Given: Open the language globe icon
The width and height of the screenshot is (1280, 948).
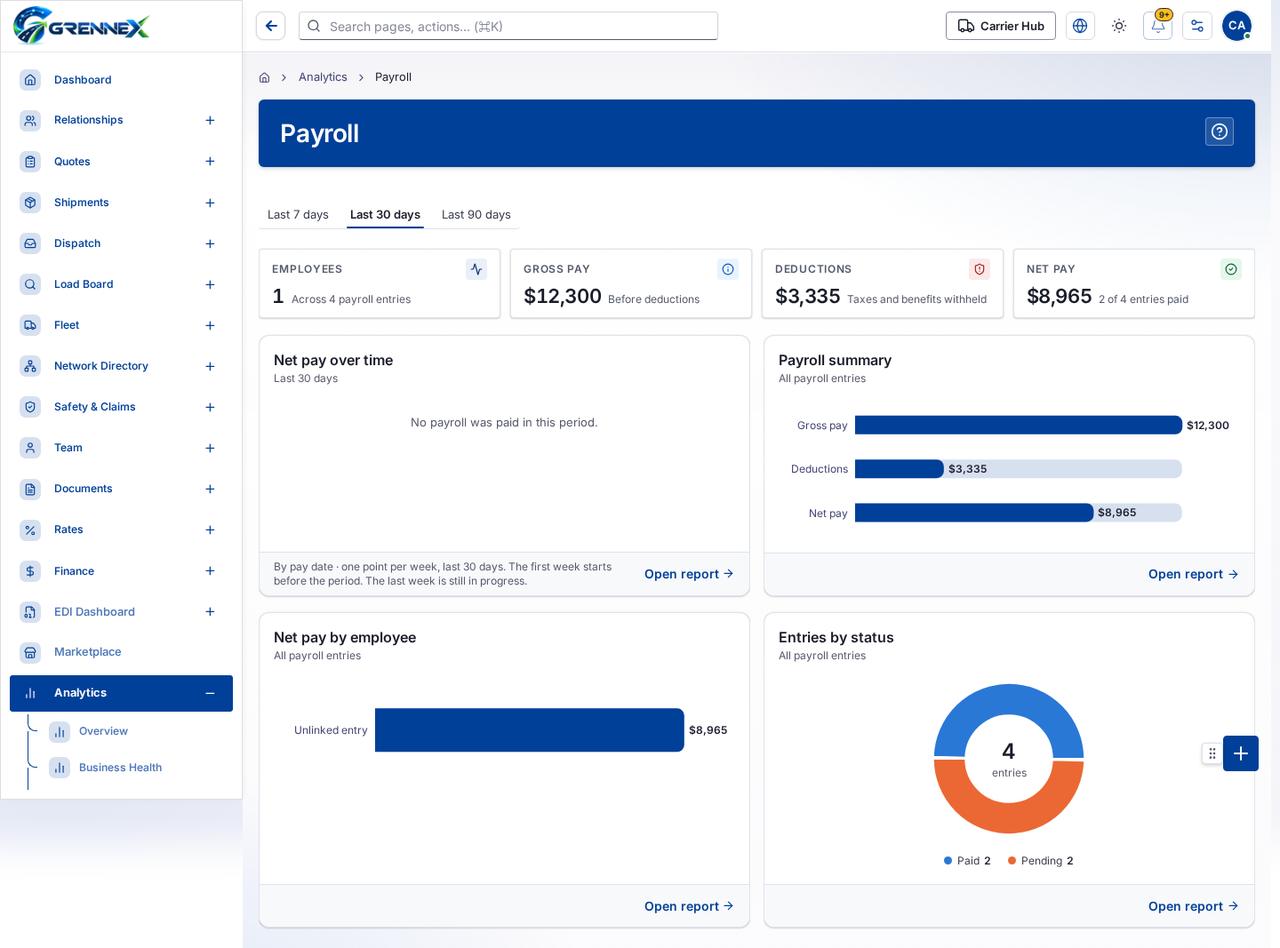Looking at the screenshot, I should coord(1080,26).
